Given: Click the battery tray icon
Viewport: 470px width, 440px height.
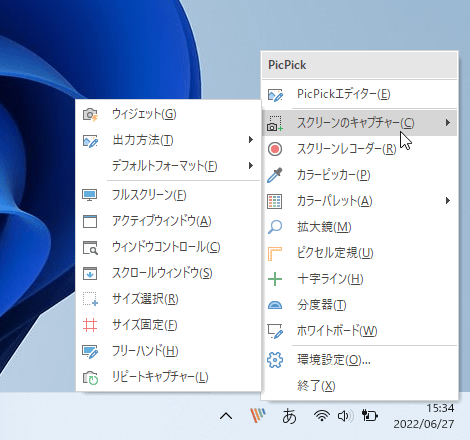Looking at the screenshot, I should coord(370,416).
